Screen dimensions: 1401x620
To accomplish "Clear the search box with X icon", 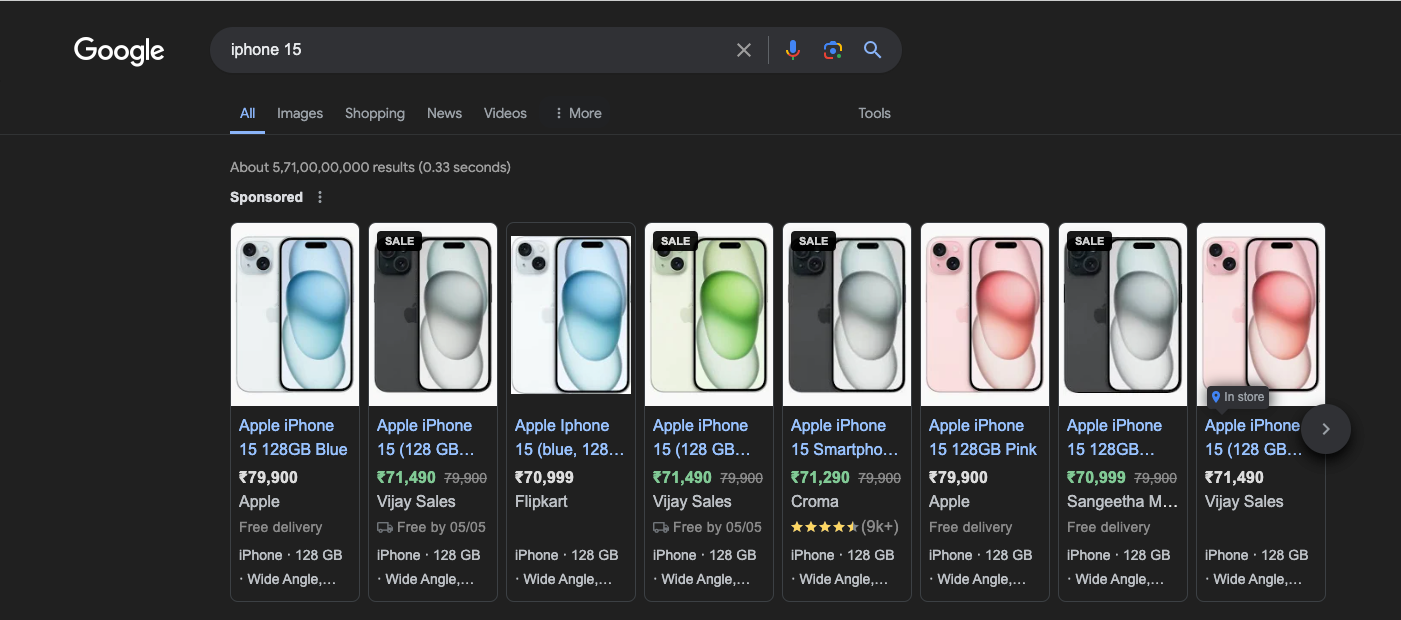I will pos(744,50).
